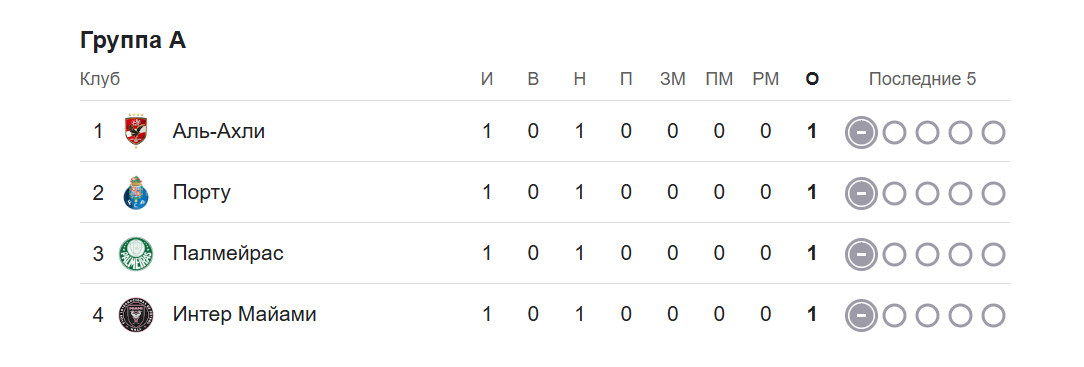Click the bold О points column header

click(812, 79)
